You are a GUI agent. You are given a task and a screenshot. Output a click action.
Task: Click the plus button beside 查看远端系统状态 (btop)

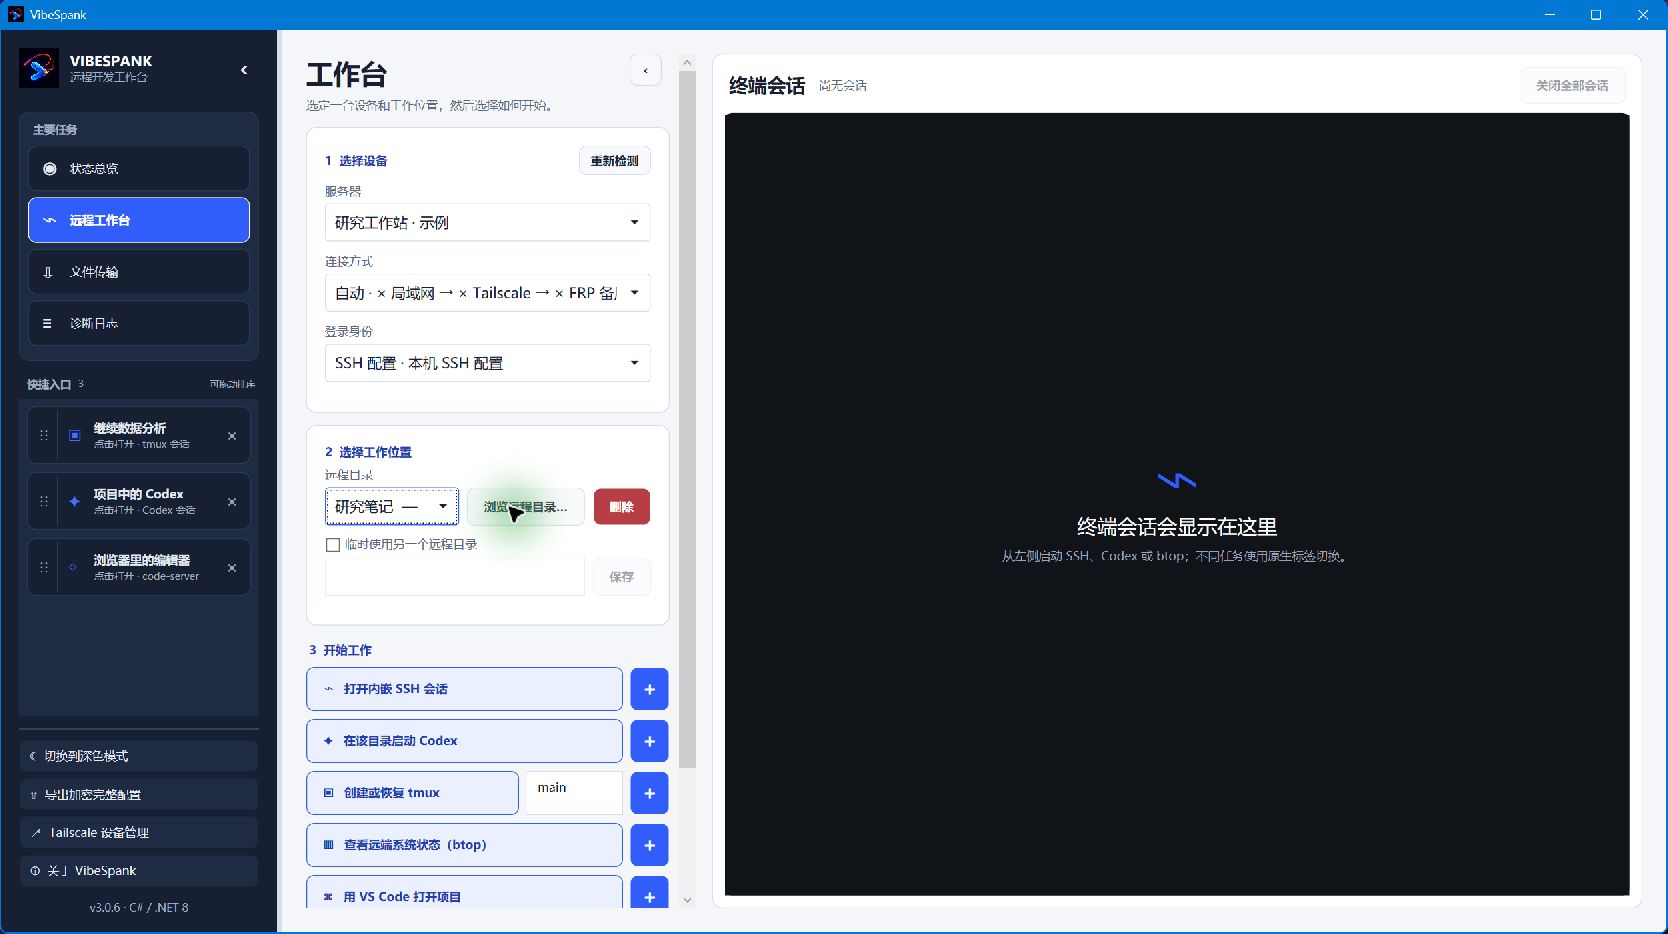pos(649,845)
